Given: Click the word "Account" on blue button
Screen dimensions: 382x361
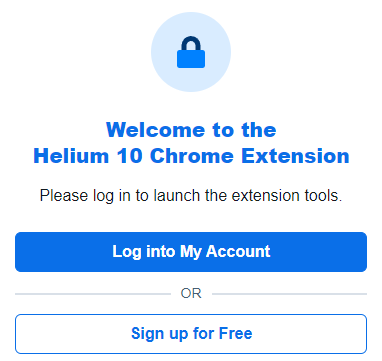Looking at the screenshot, I should [x=238, y=251].
